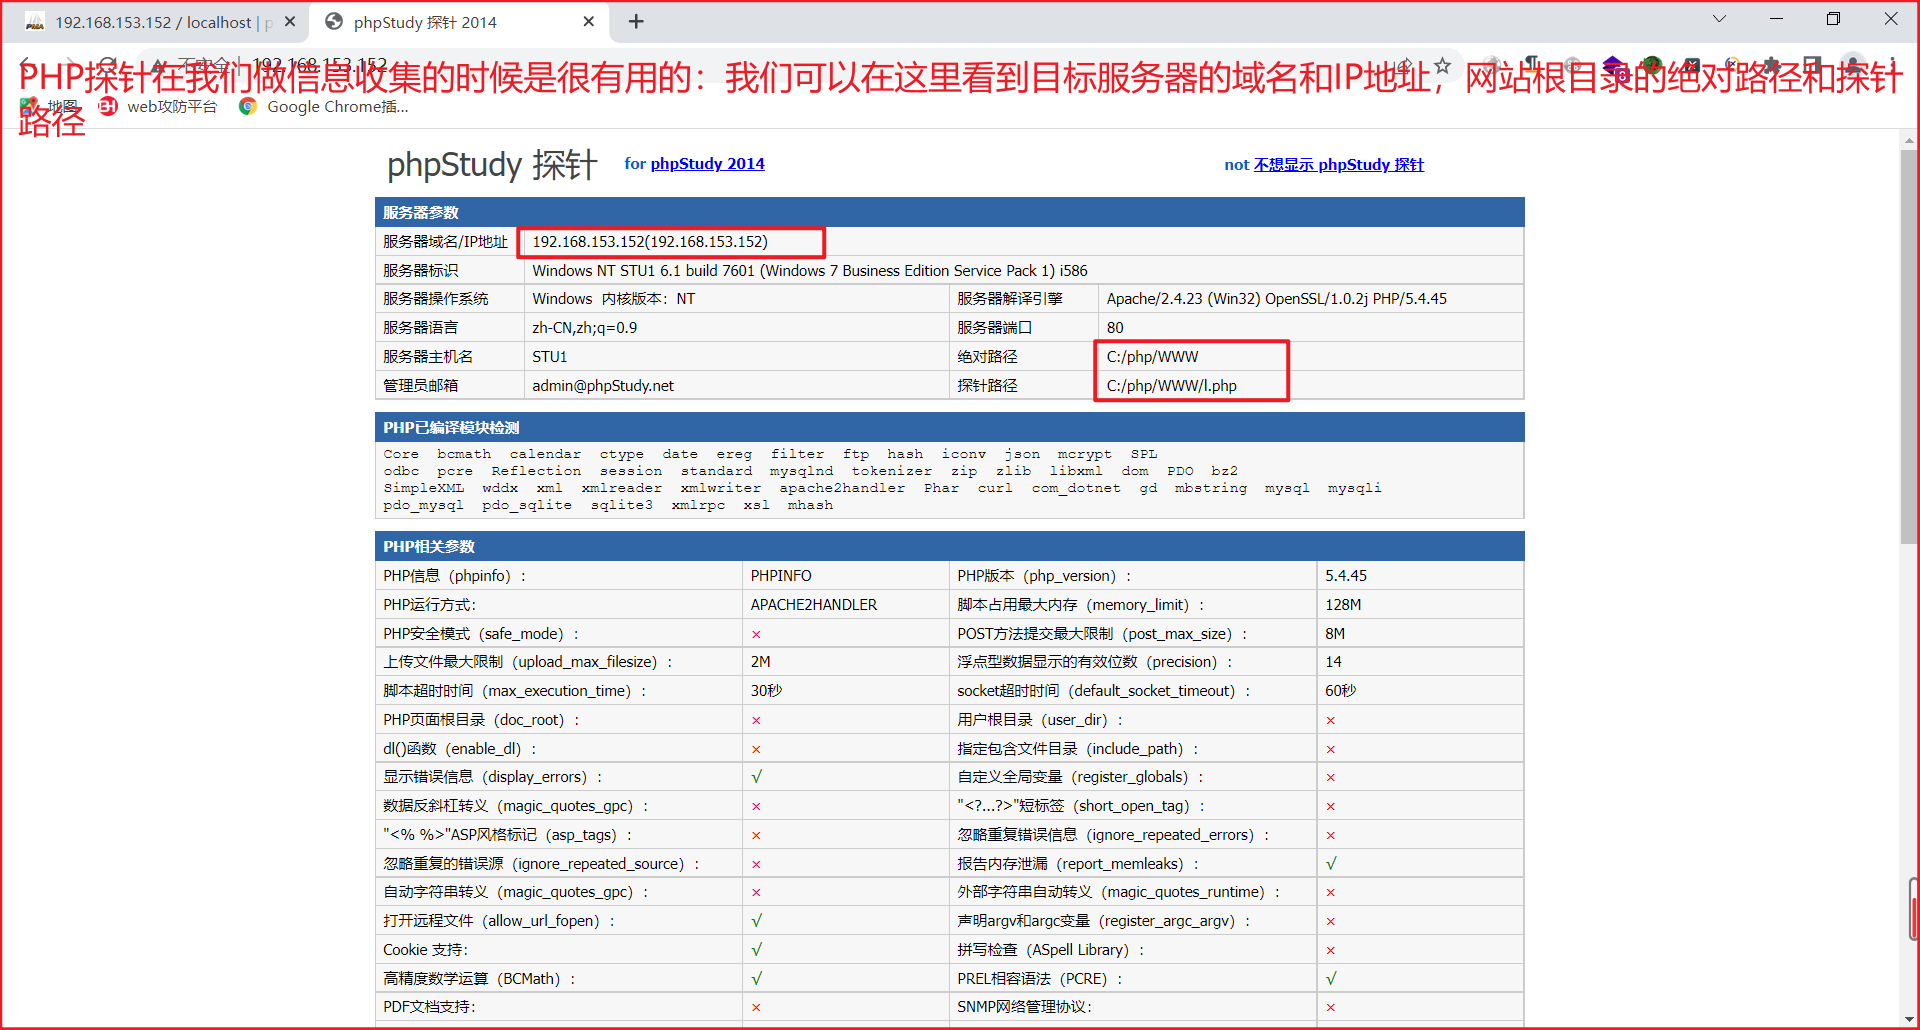
Task: Click the APACHE2HANDLER run mode value
Action: coord(813,605)
